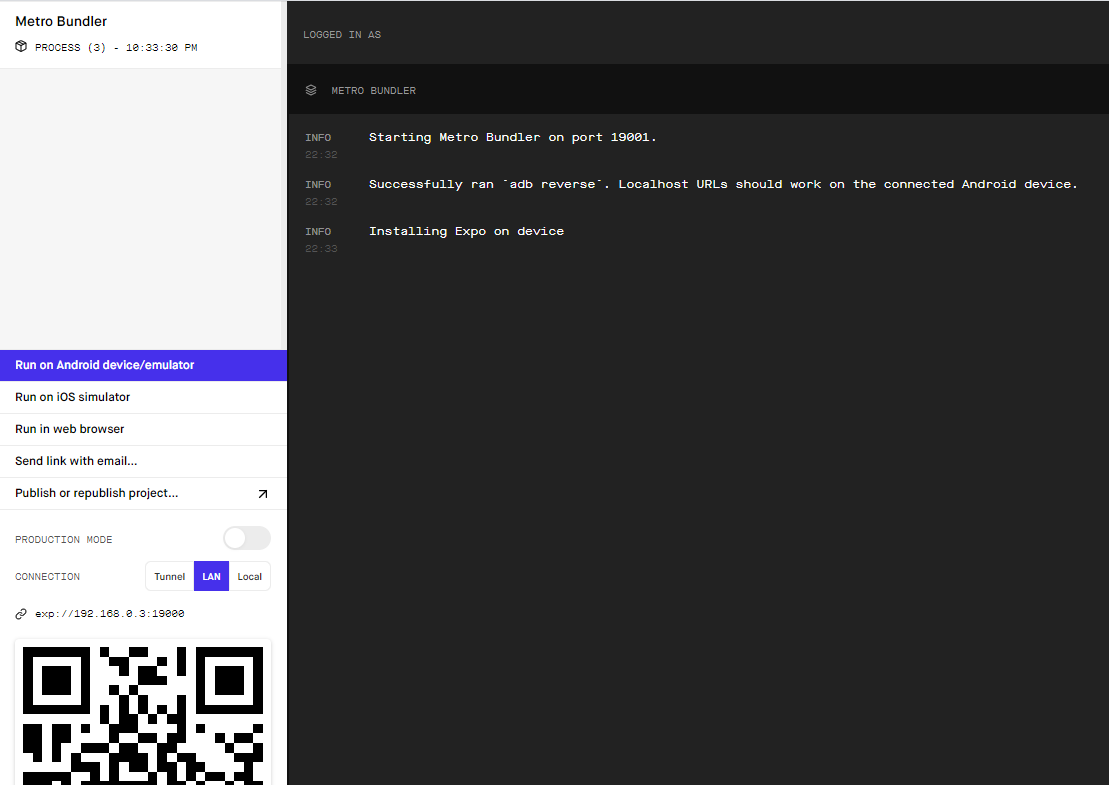The height and width of the screenshot is (785, 1109).
Task: Select LAN connection type
Action: pyautogui.click(x=211, y=576)
